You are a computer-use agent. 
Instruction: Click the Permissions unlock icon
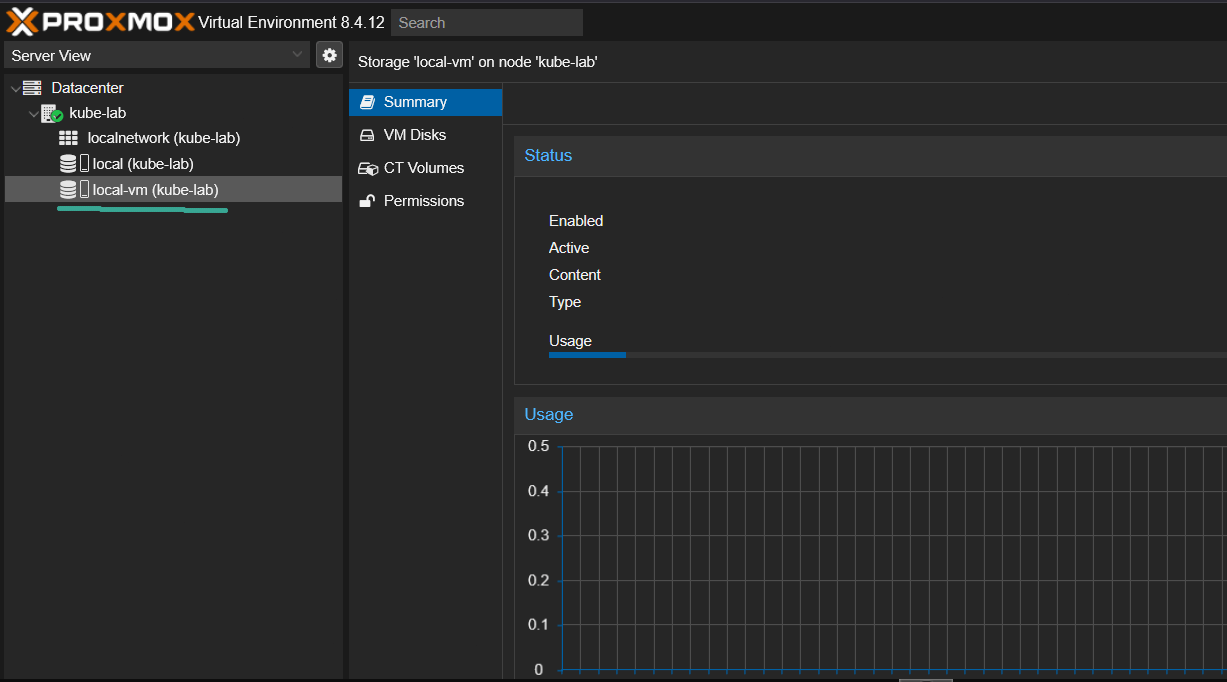367,201
